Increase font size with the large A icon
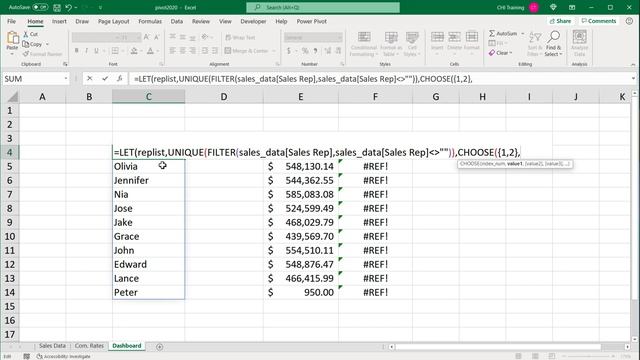 point(147,37)
